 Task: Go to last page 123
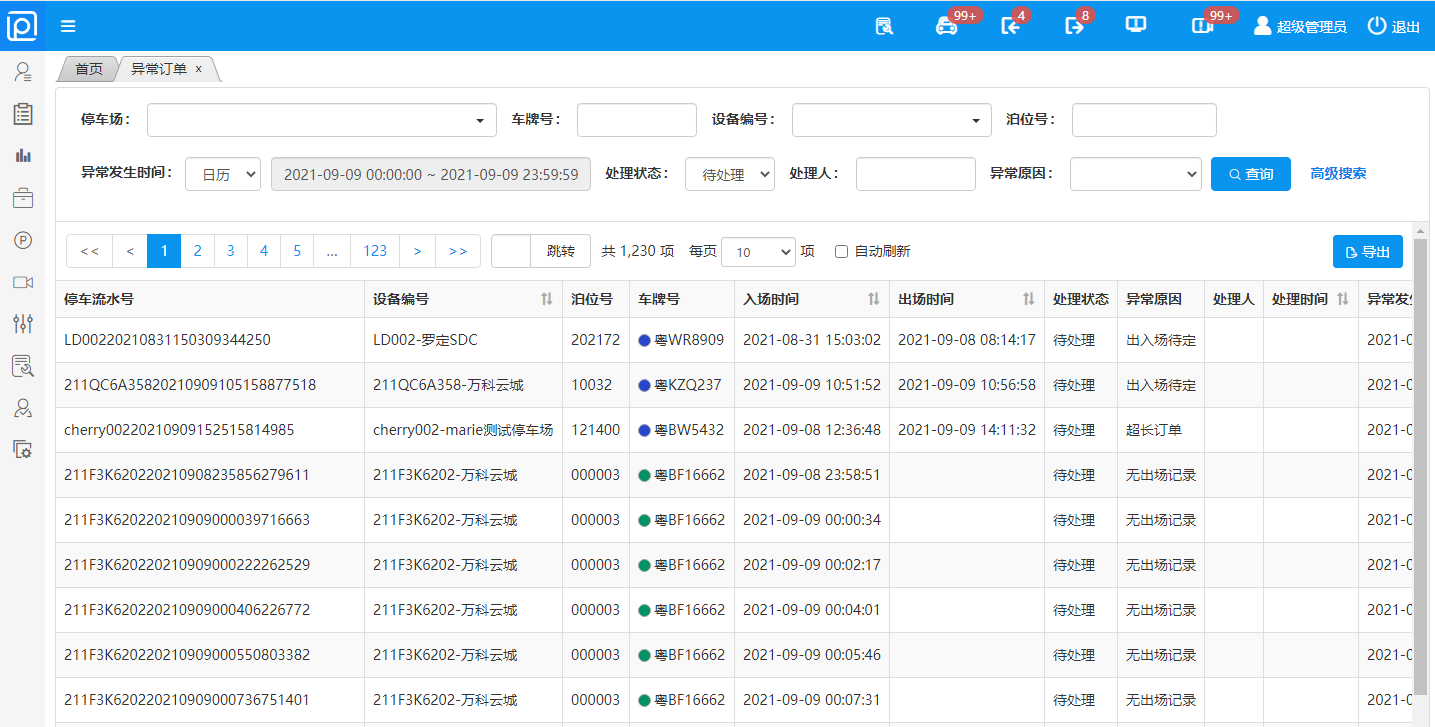point(375,251)
